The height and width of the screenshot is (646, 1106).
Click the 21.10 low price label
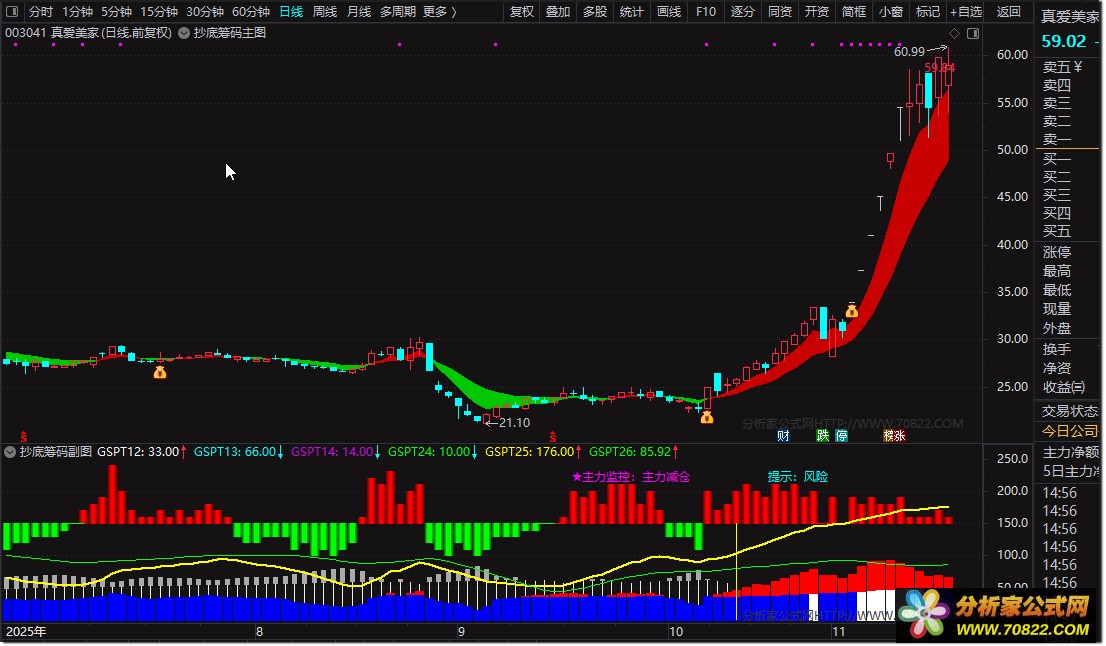coord(514,423)
